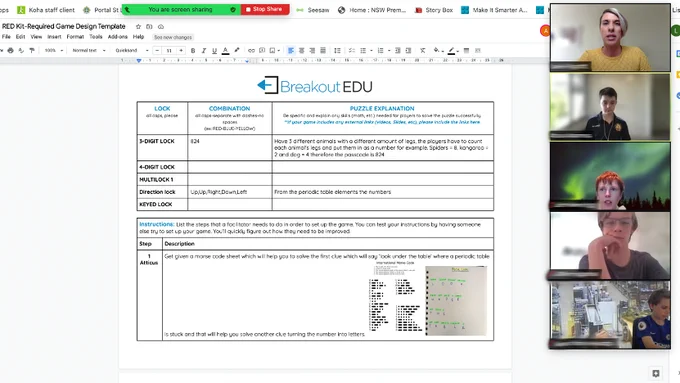Image resolution: width=680 pixels, height=383 pixels.
Task: Click the 824 combination cell
Action: coord(230,147)
